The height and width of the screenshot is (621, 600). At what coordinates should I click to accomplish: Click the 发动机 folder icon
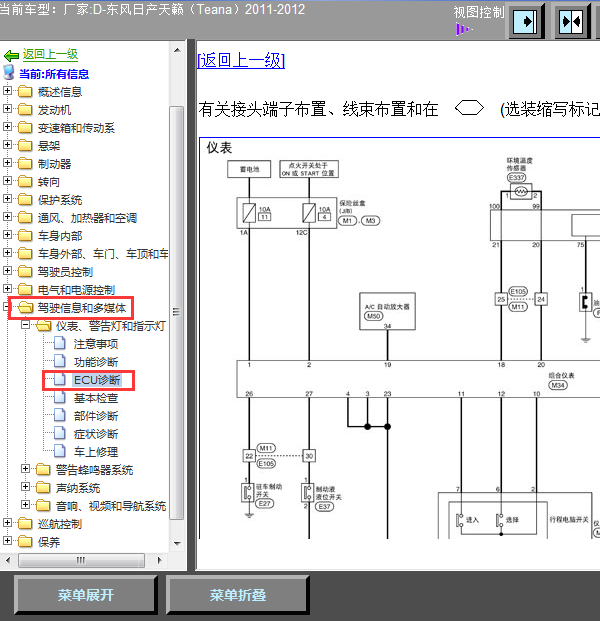pos(25,109)
